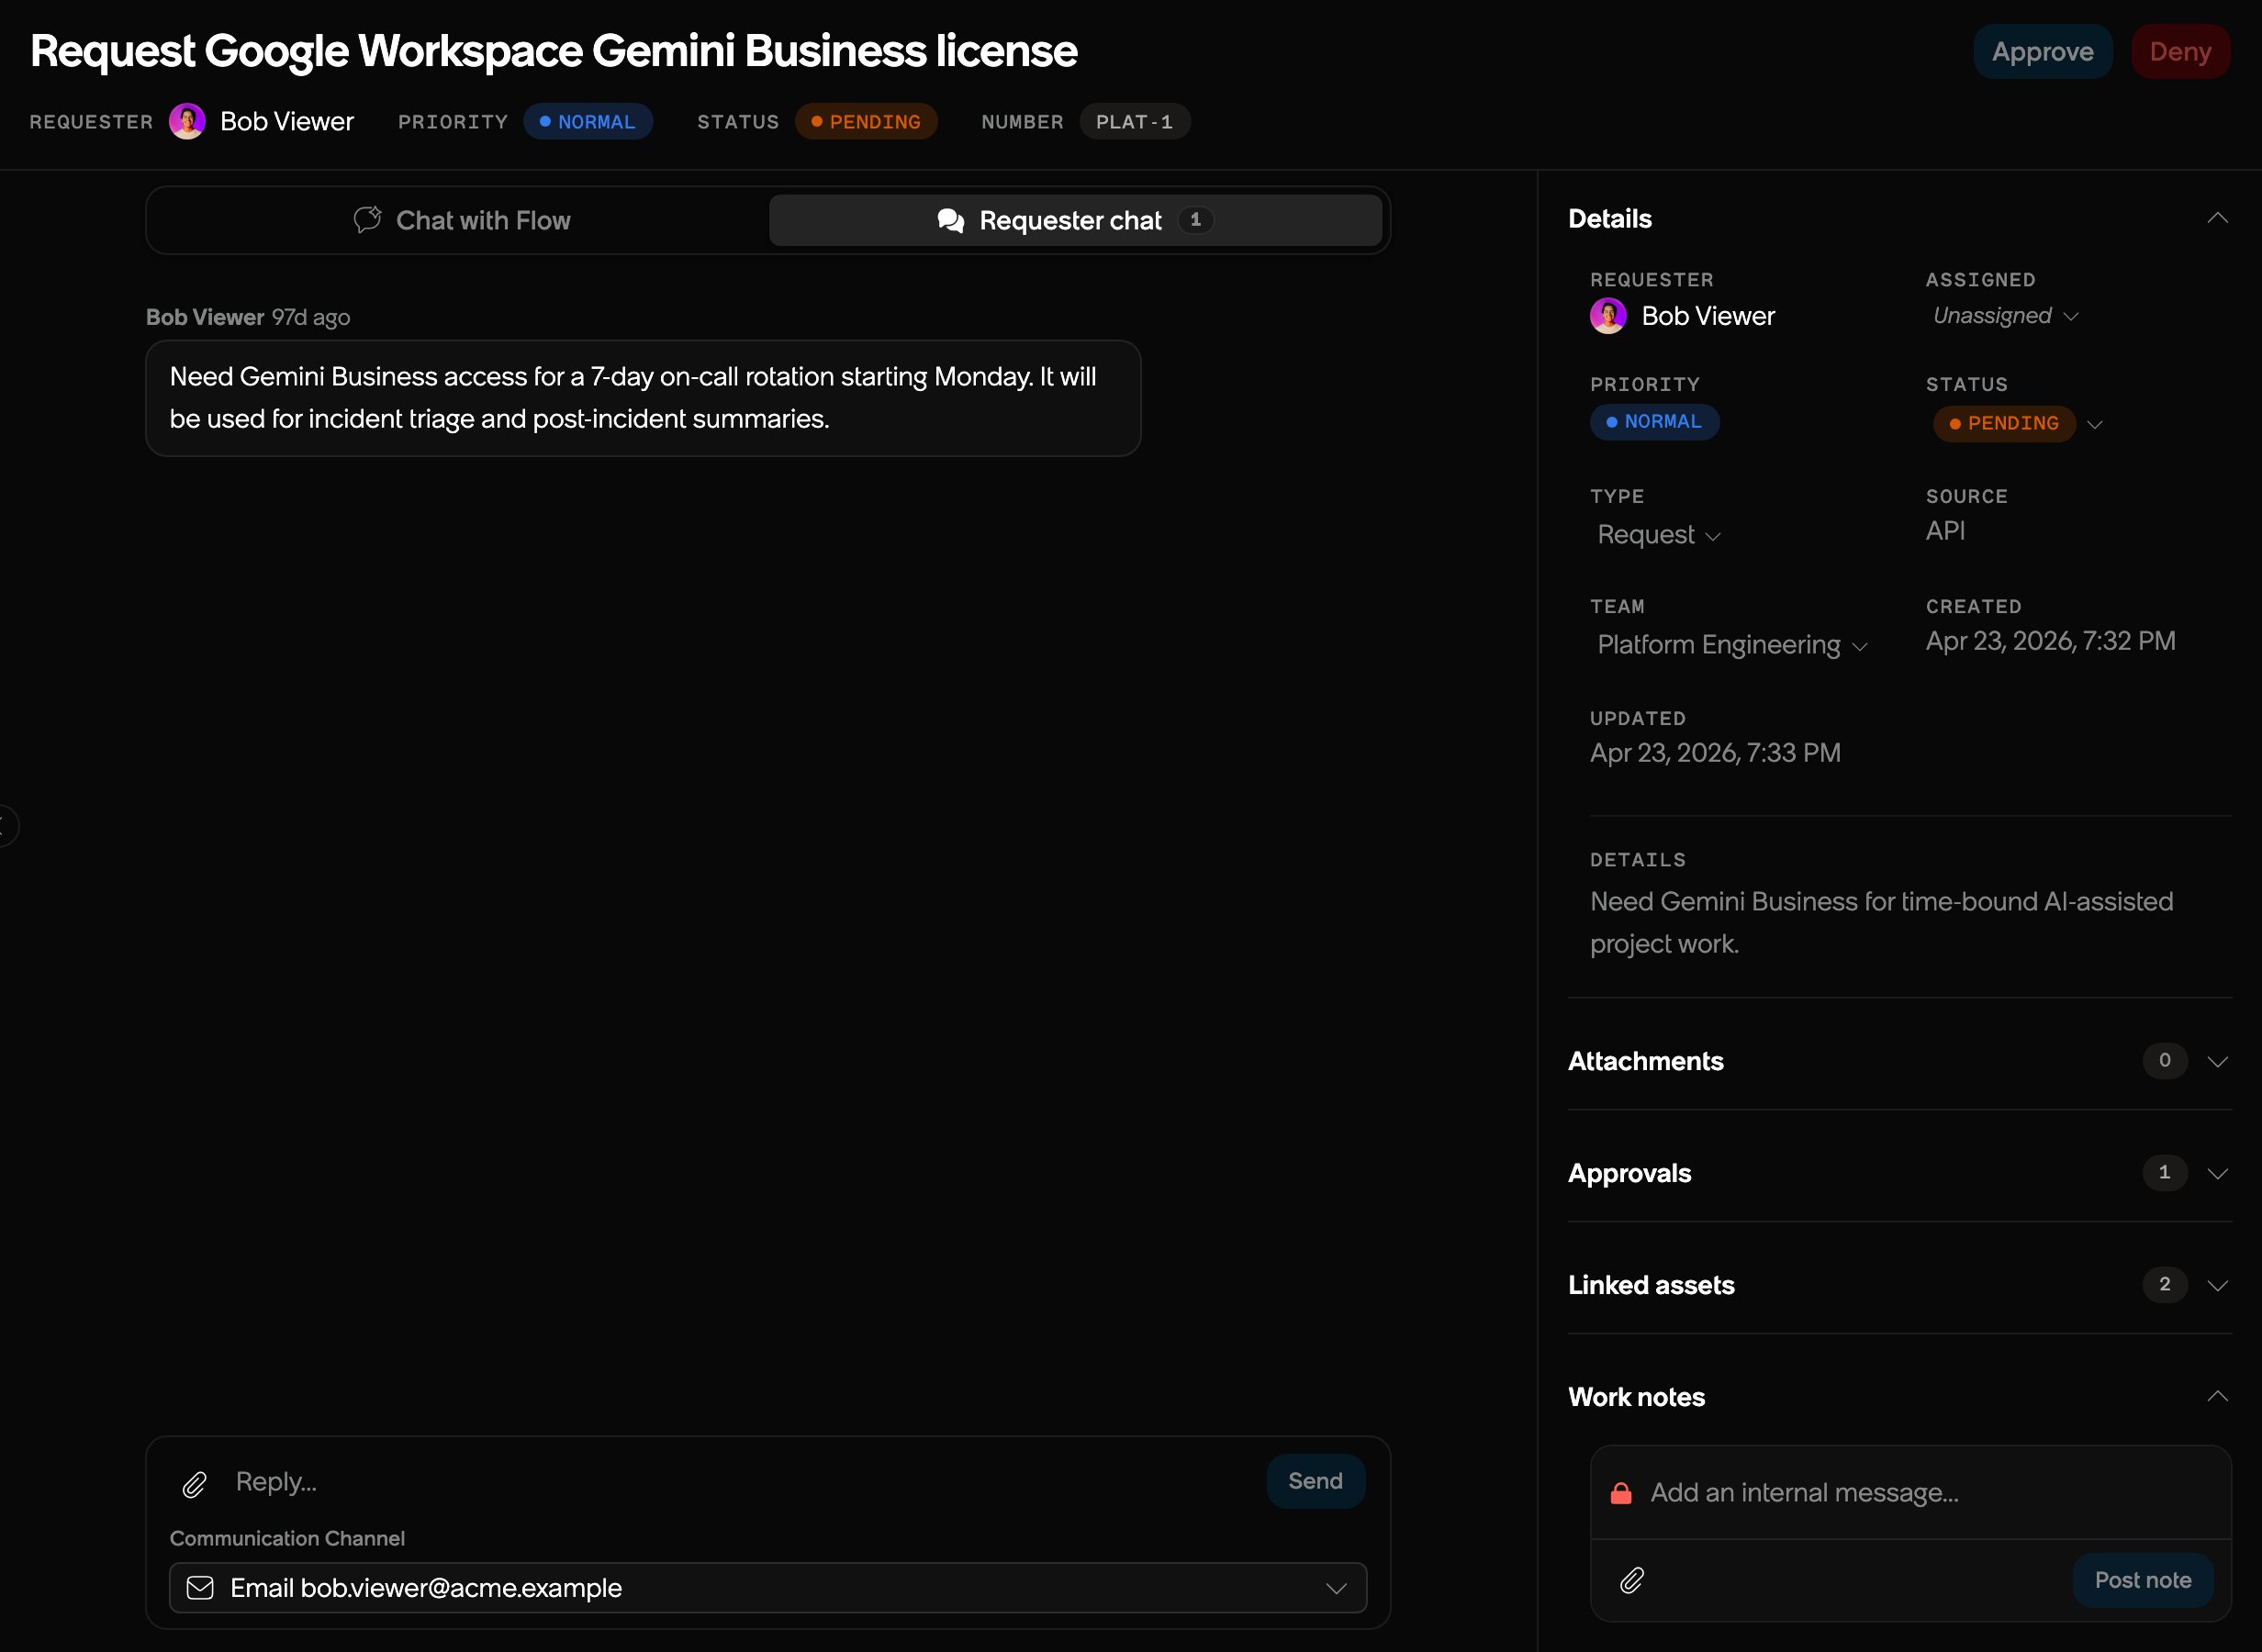Click the envelope icon in Communication Channel
The height and width of the screenshot is (1652, 2262).
click(x=200, y=1588)
